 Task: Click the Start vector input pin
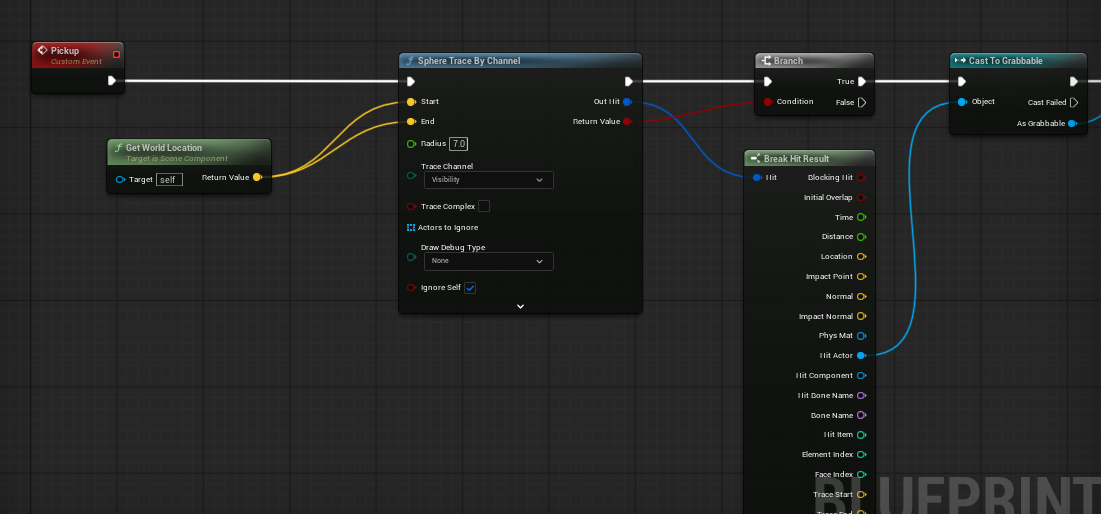click(411, 102)
